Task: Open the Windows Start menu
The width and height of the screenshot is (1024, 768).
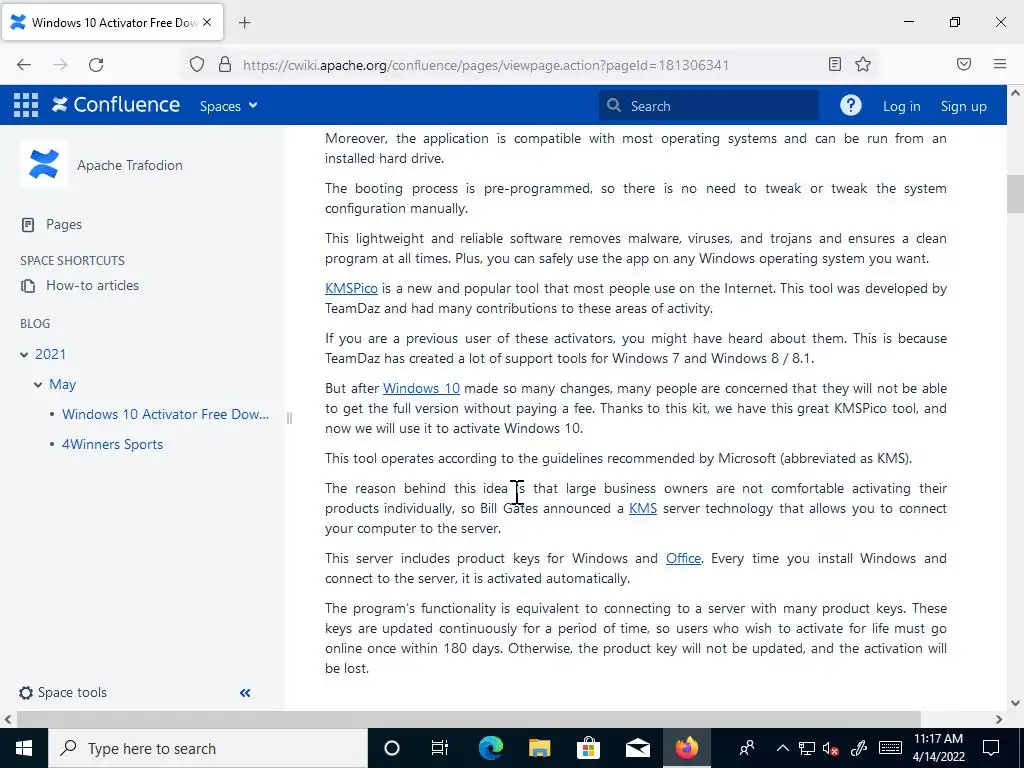Action: pyautogui.click(x=24, y=748)
